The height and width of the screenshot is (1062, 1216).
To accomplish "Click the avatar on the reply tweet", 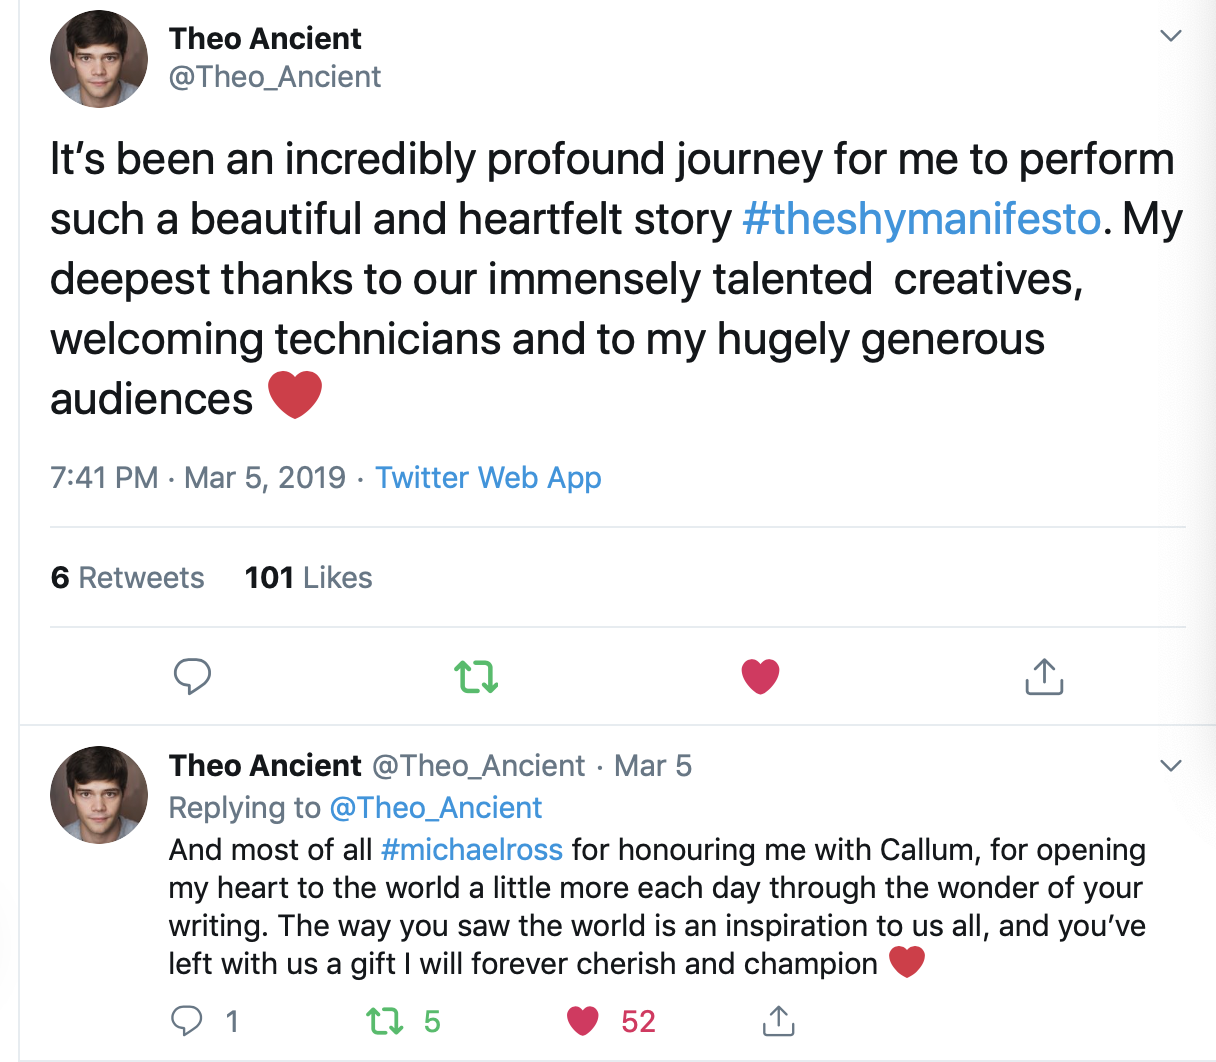I will 99,794.
